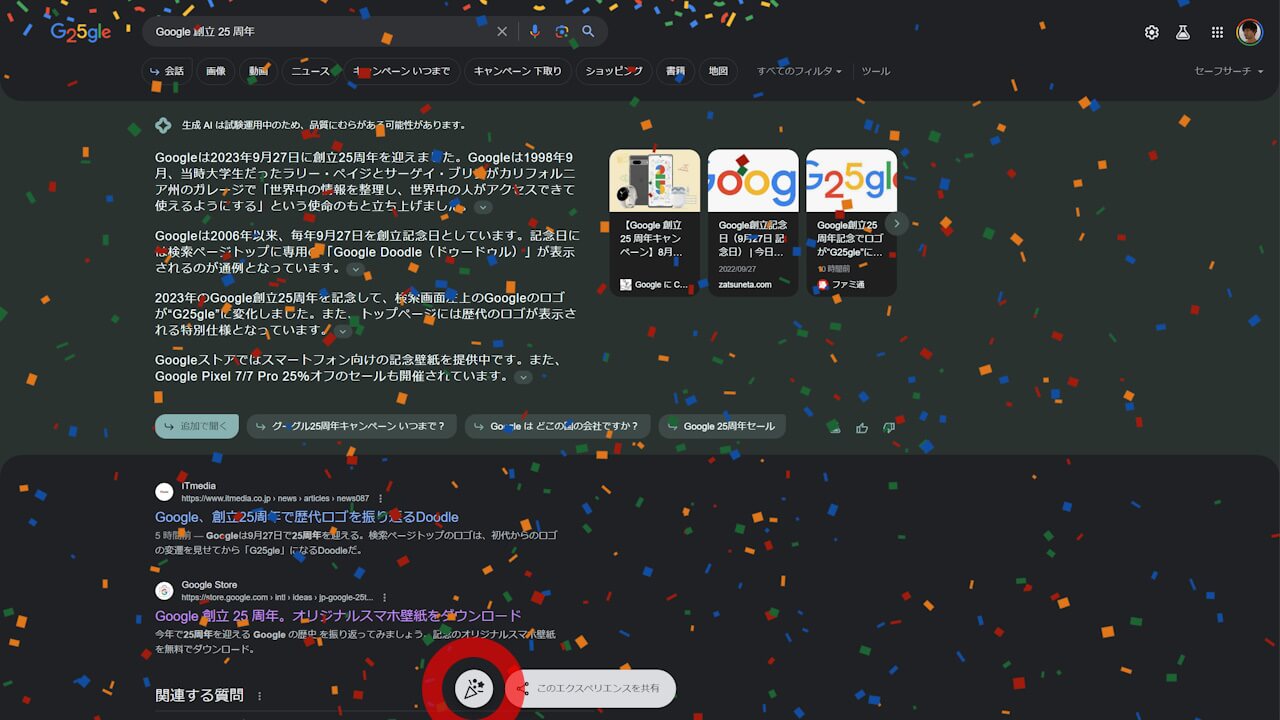
Task: Give positive feedback with thumbs up
Action: 861,427
